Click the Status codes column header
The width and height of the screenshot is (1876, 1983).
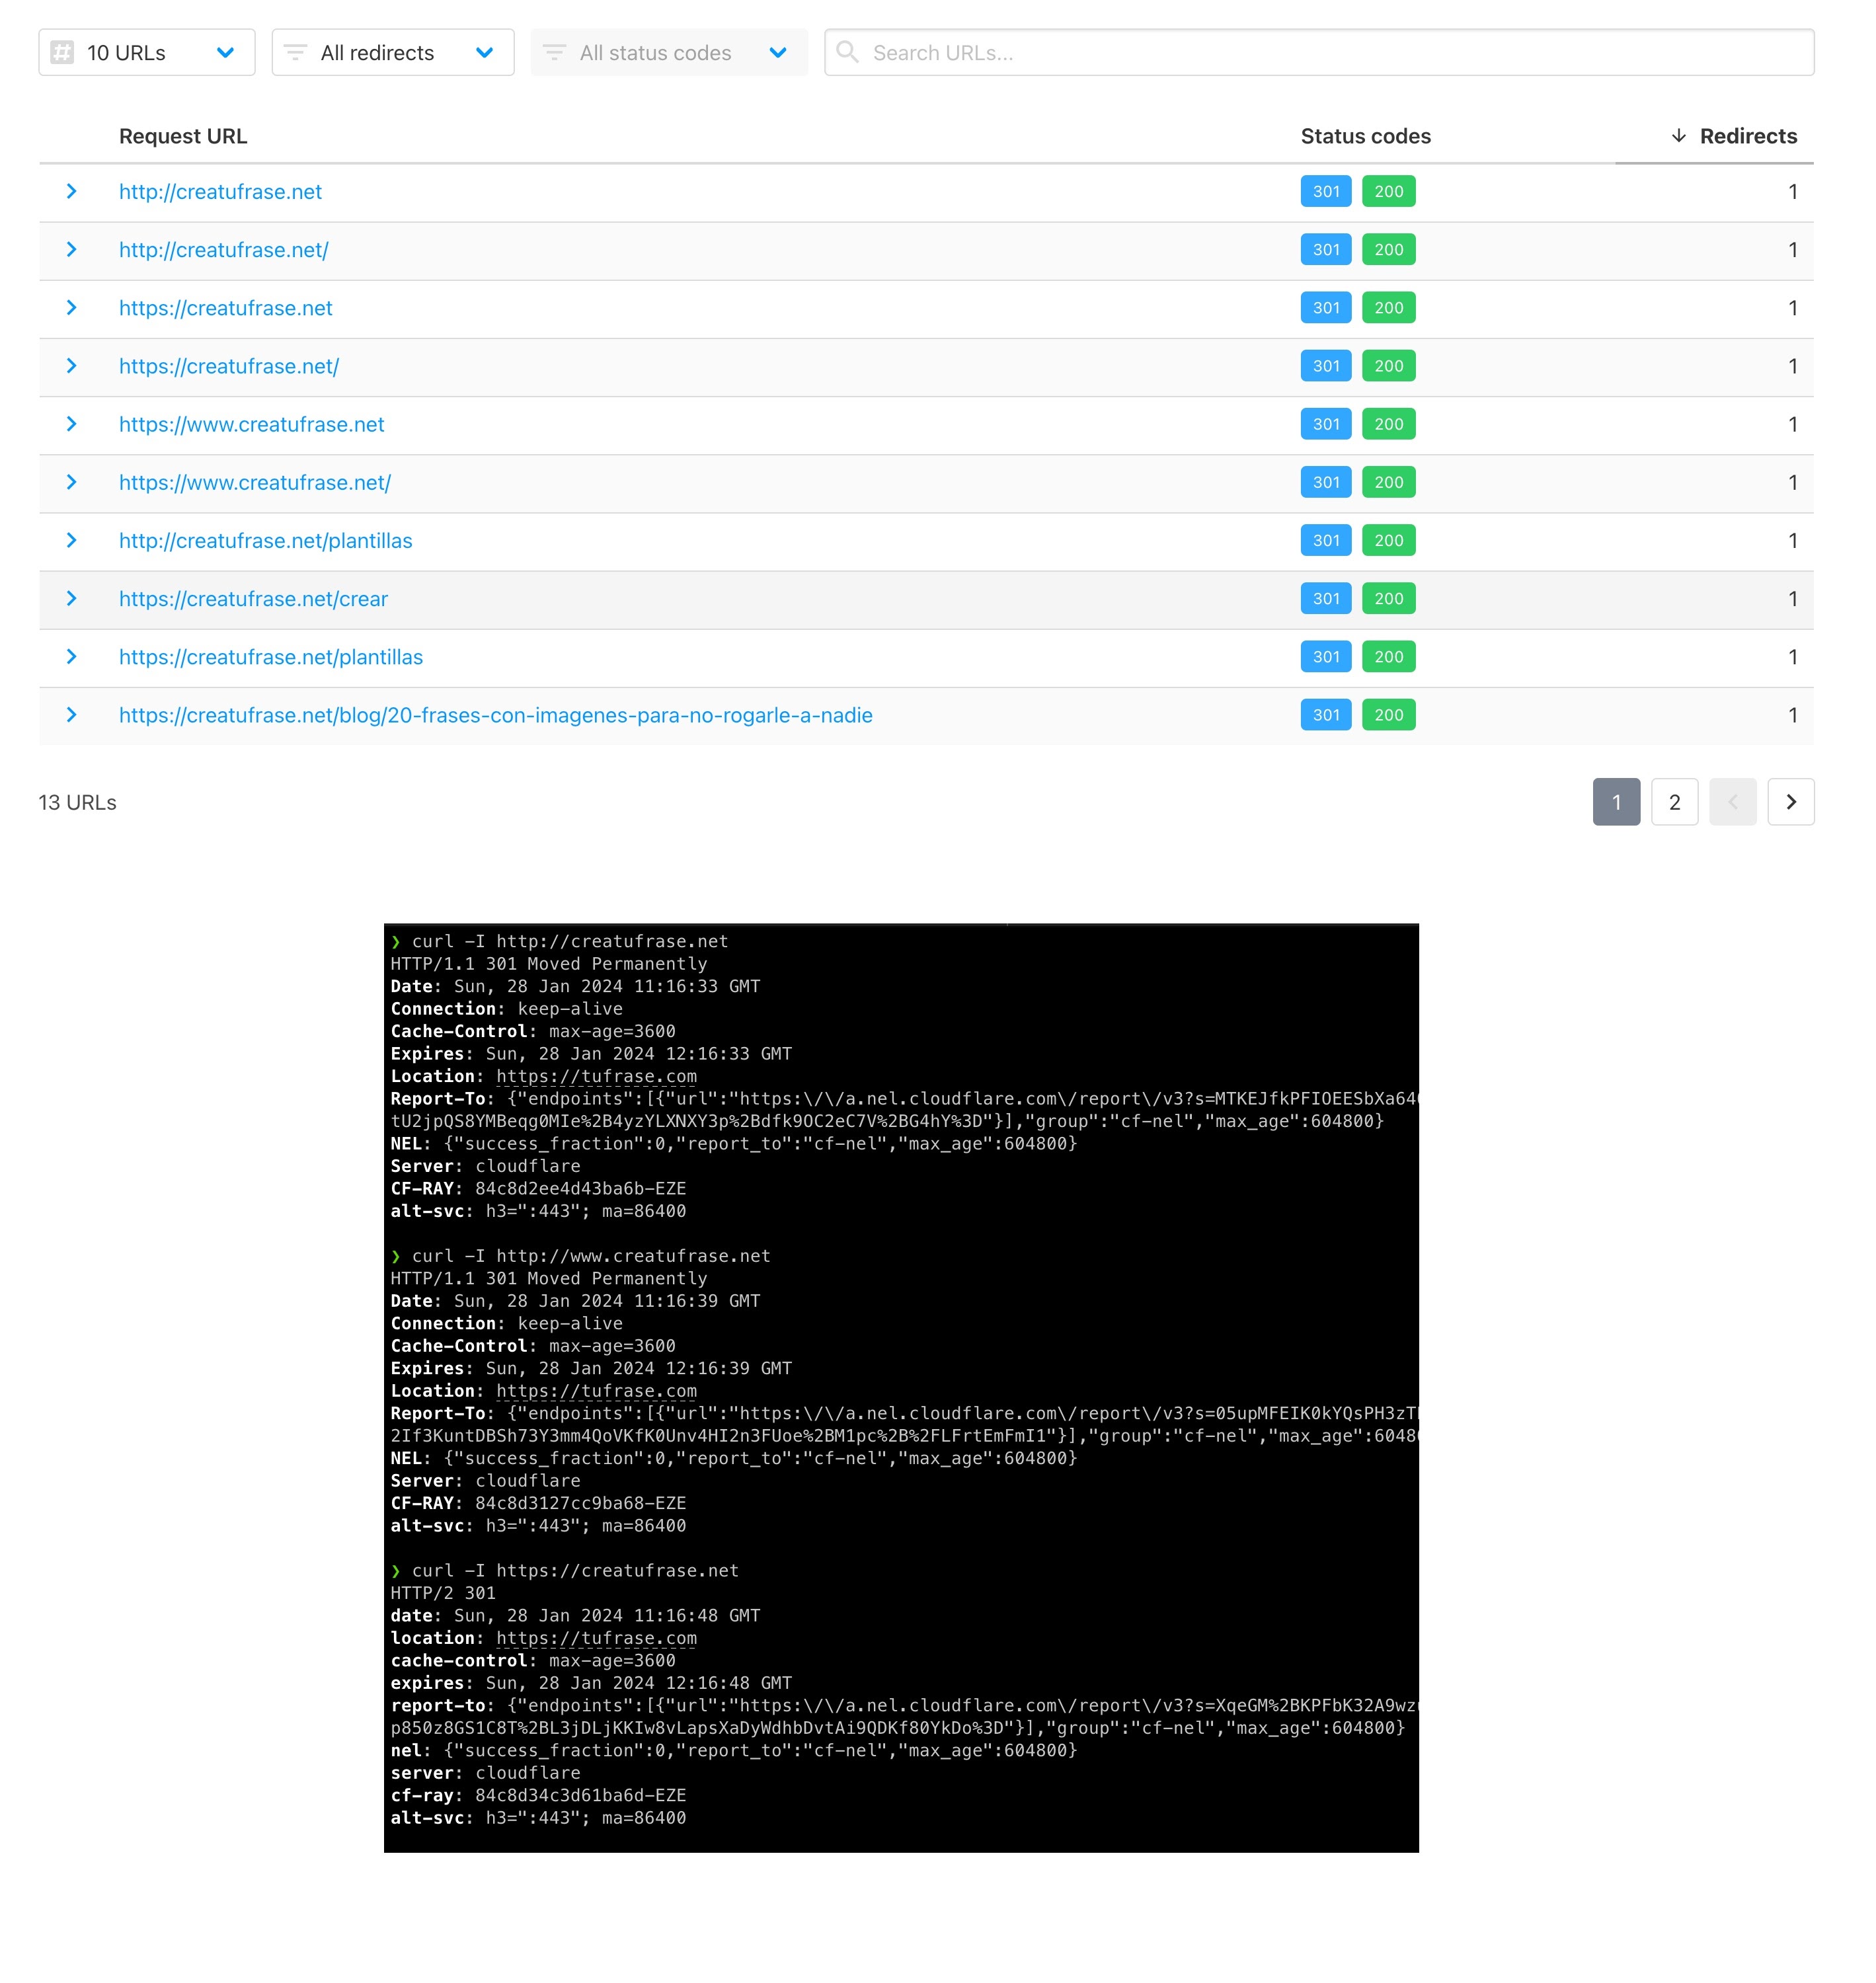click(x=1365, y=136)
